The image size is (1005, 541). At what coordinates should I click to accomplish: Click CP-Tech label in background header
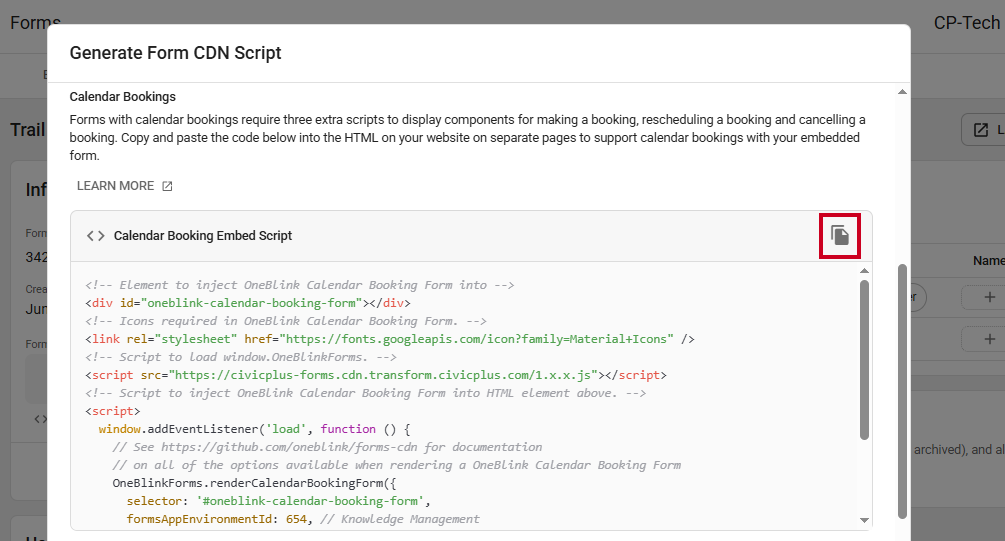[967, 23]
